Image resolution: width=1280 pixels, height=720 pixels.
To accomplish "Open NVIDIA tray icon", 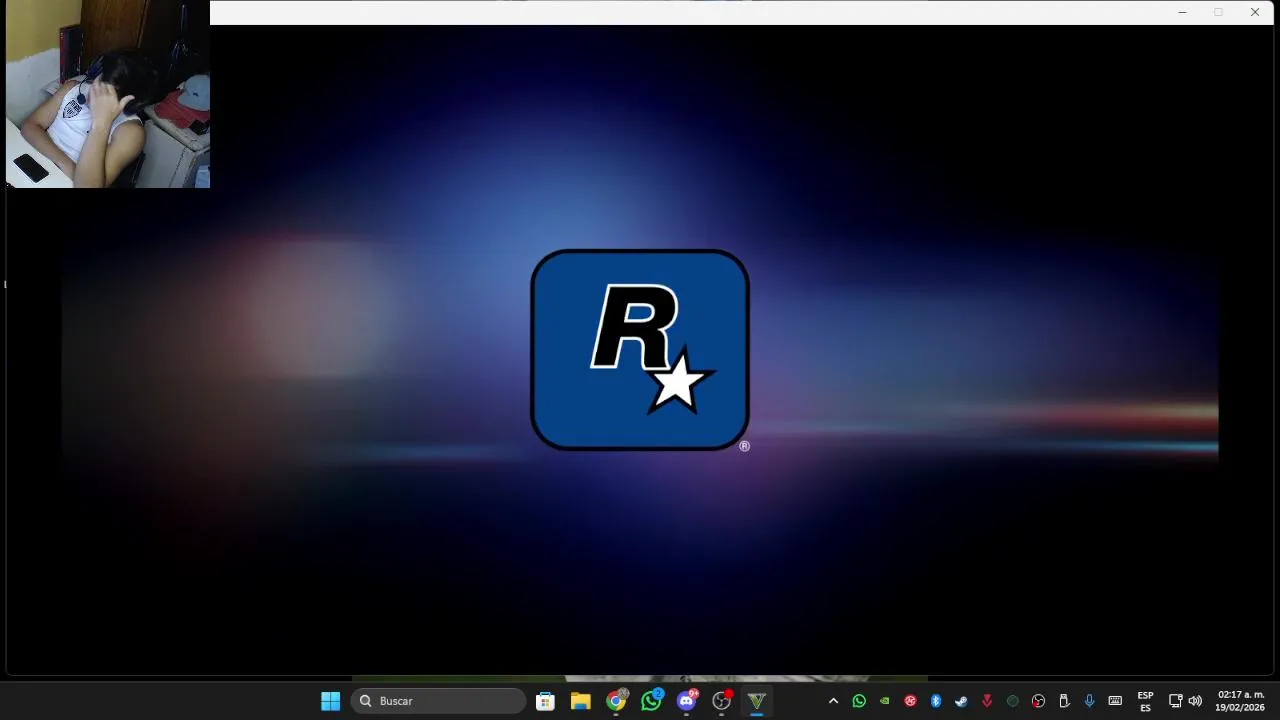I will pos(884,701).
